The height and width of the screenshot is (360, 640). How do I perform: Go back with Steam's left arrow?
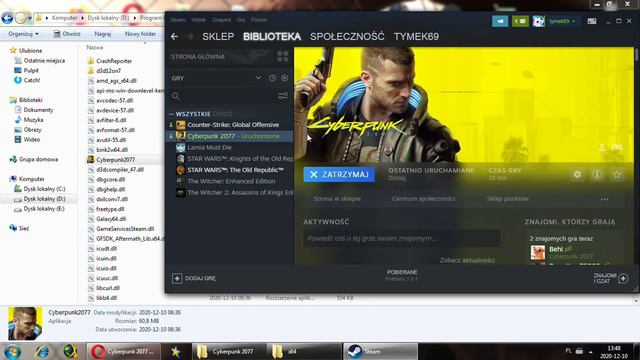tap(174, 37)
